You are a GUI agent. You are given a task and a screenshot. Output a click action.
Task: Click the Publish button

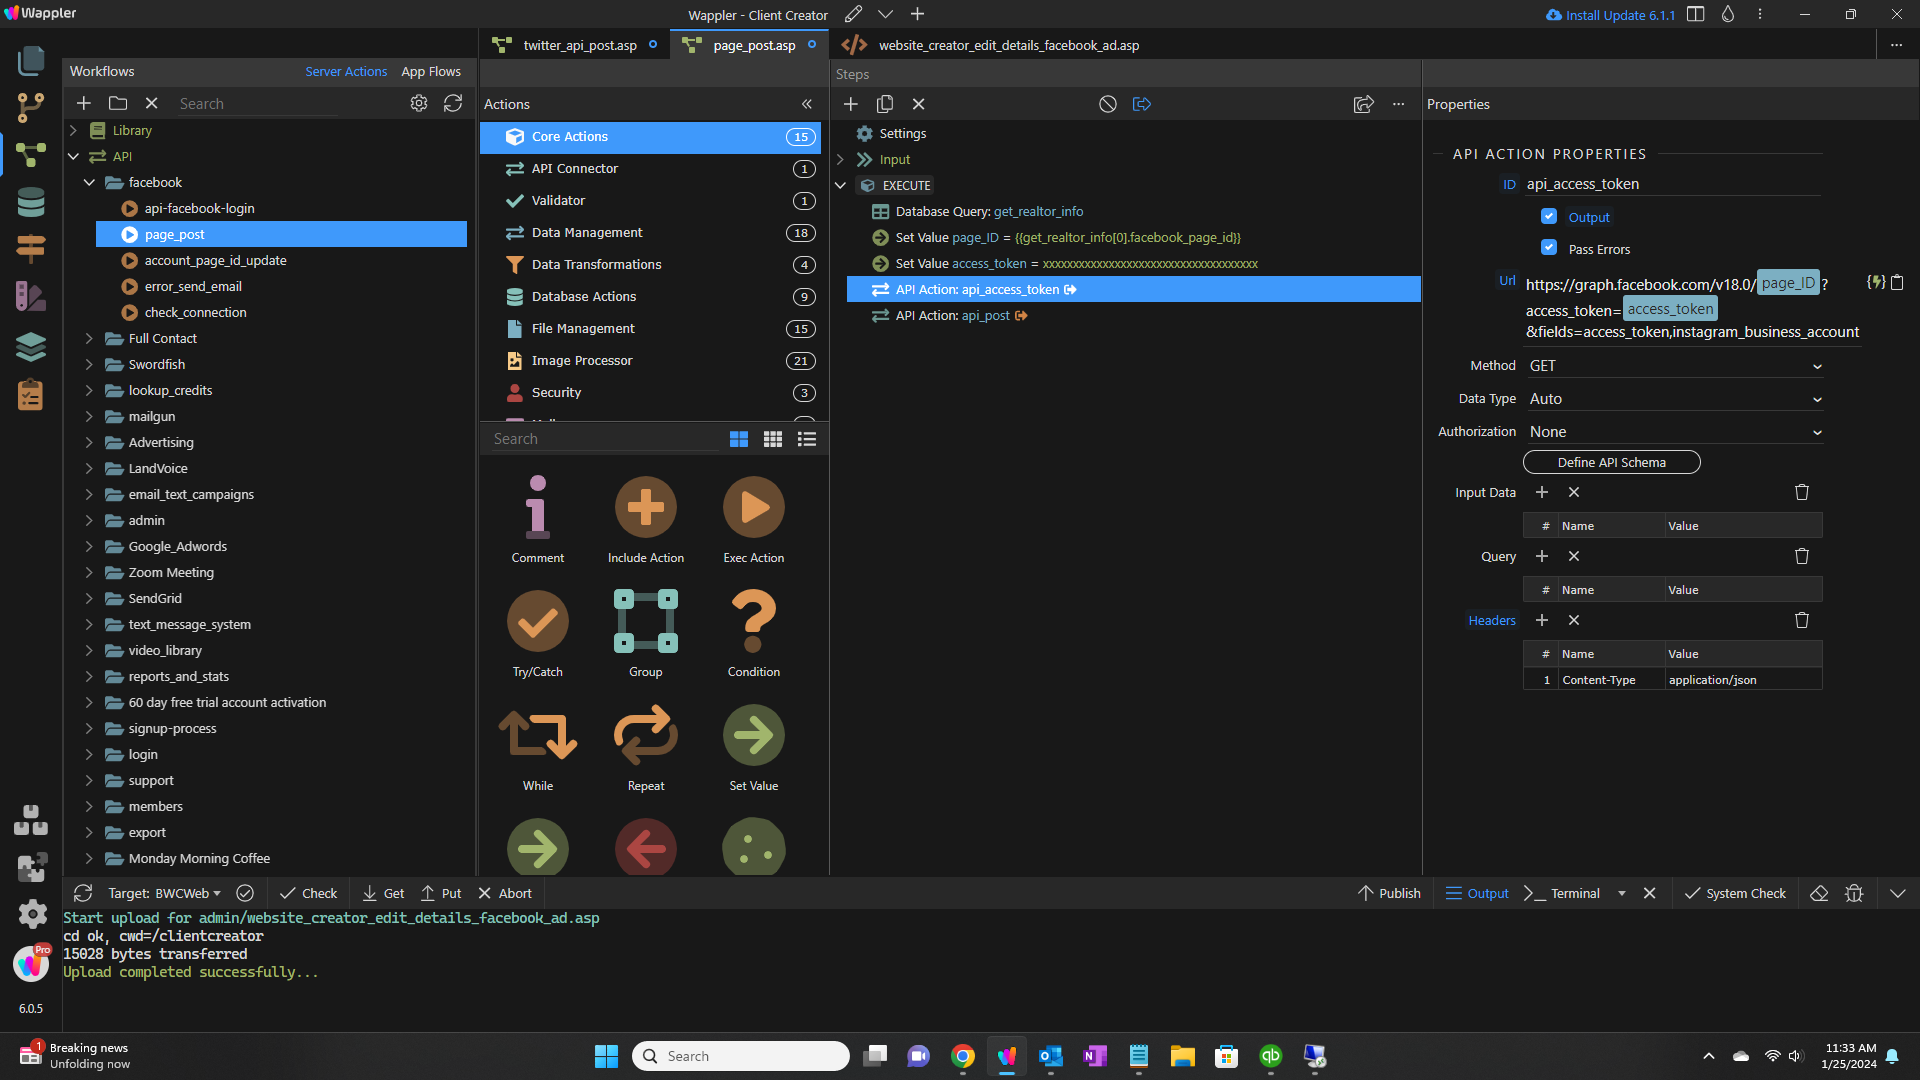pyautogui.click(x=1389, y=893)
